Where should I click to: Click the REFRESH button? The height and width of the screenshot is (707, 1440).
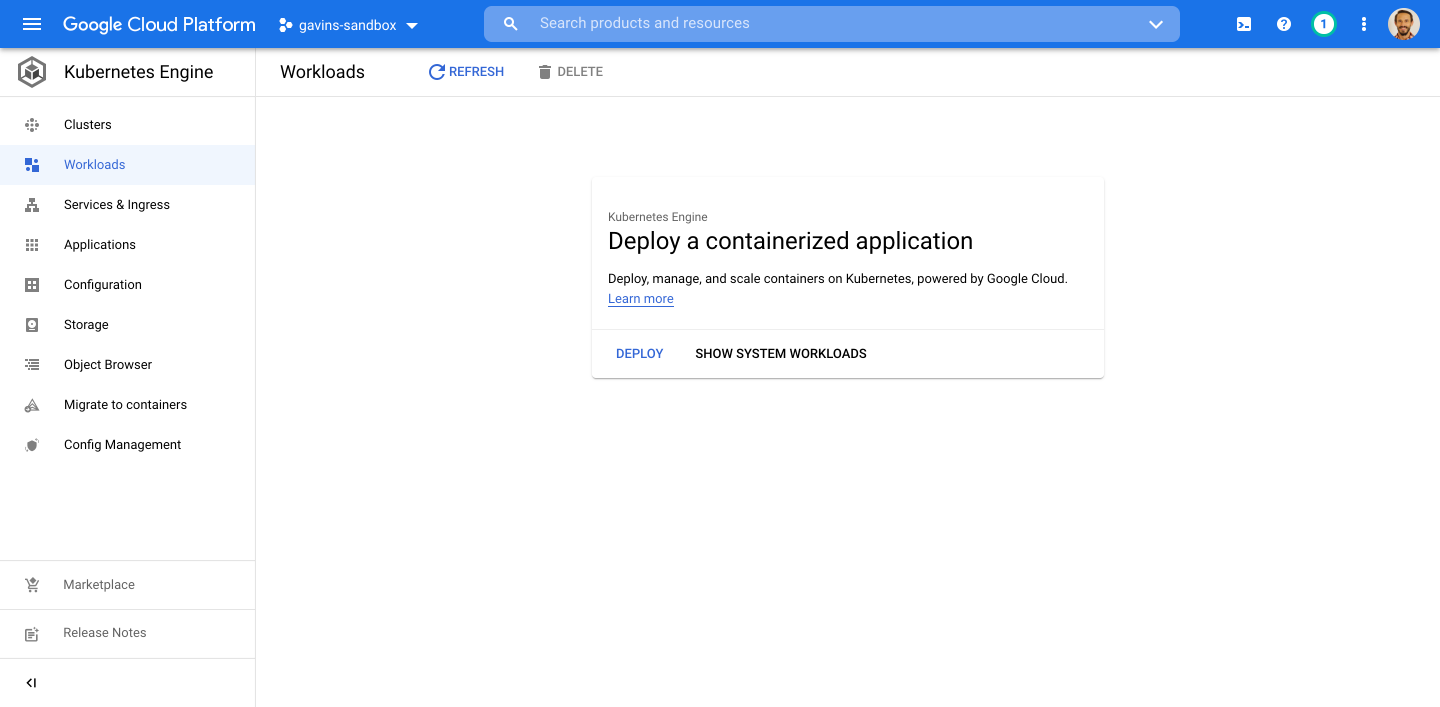466,72
